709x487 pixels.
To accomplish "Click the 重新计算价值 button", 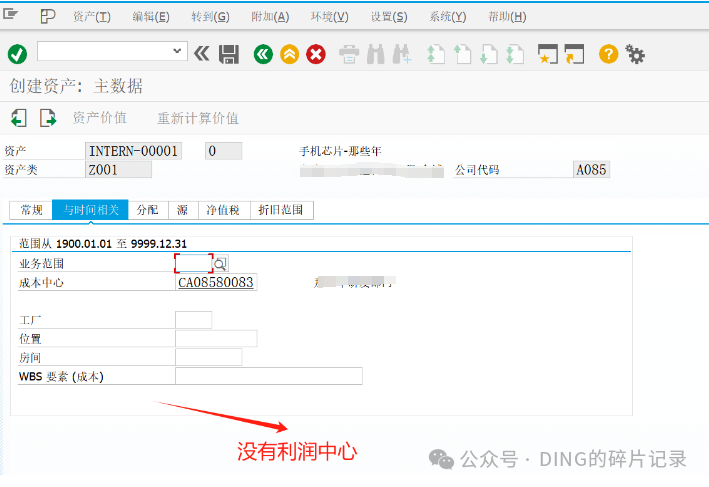I will [198, 118].
